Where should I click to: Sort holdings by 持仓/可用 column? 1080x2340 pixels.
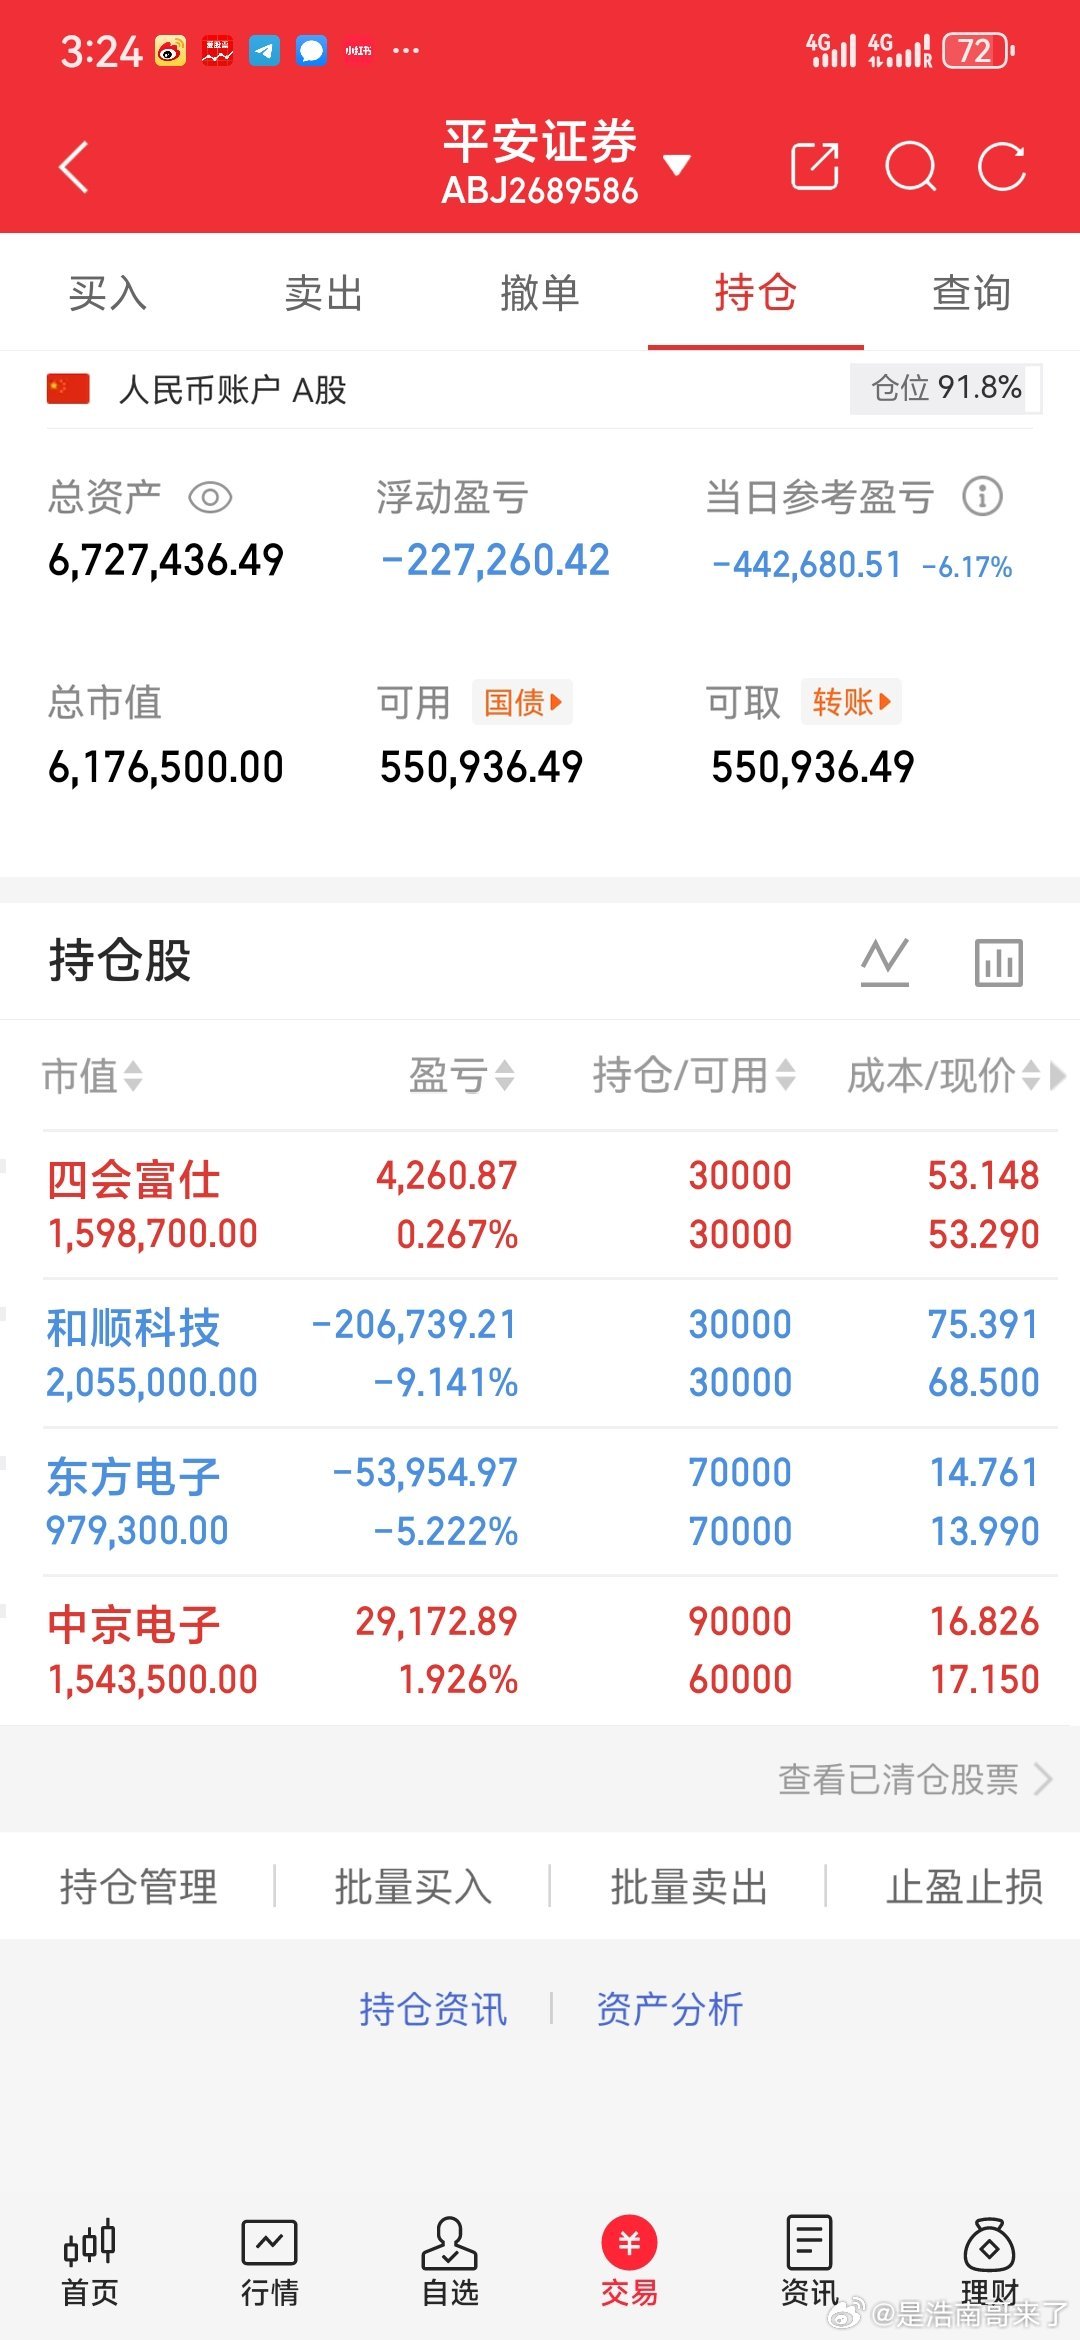[694, 1076]
